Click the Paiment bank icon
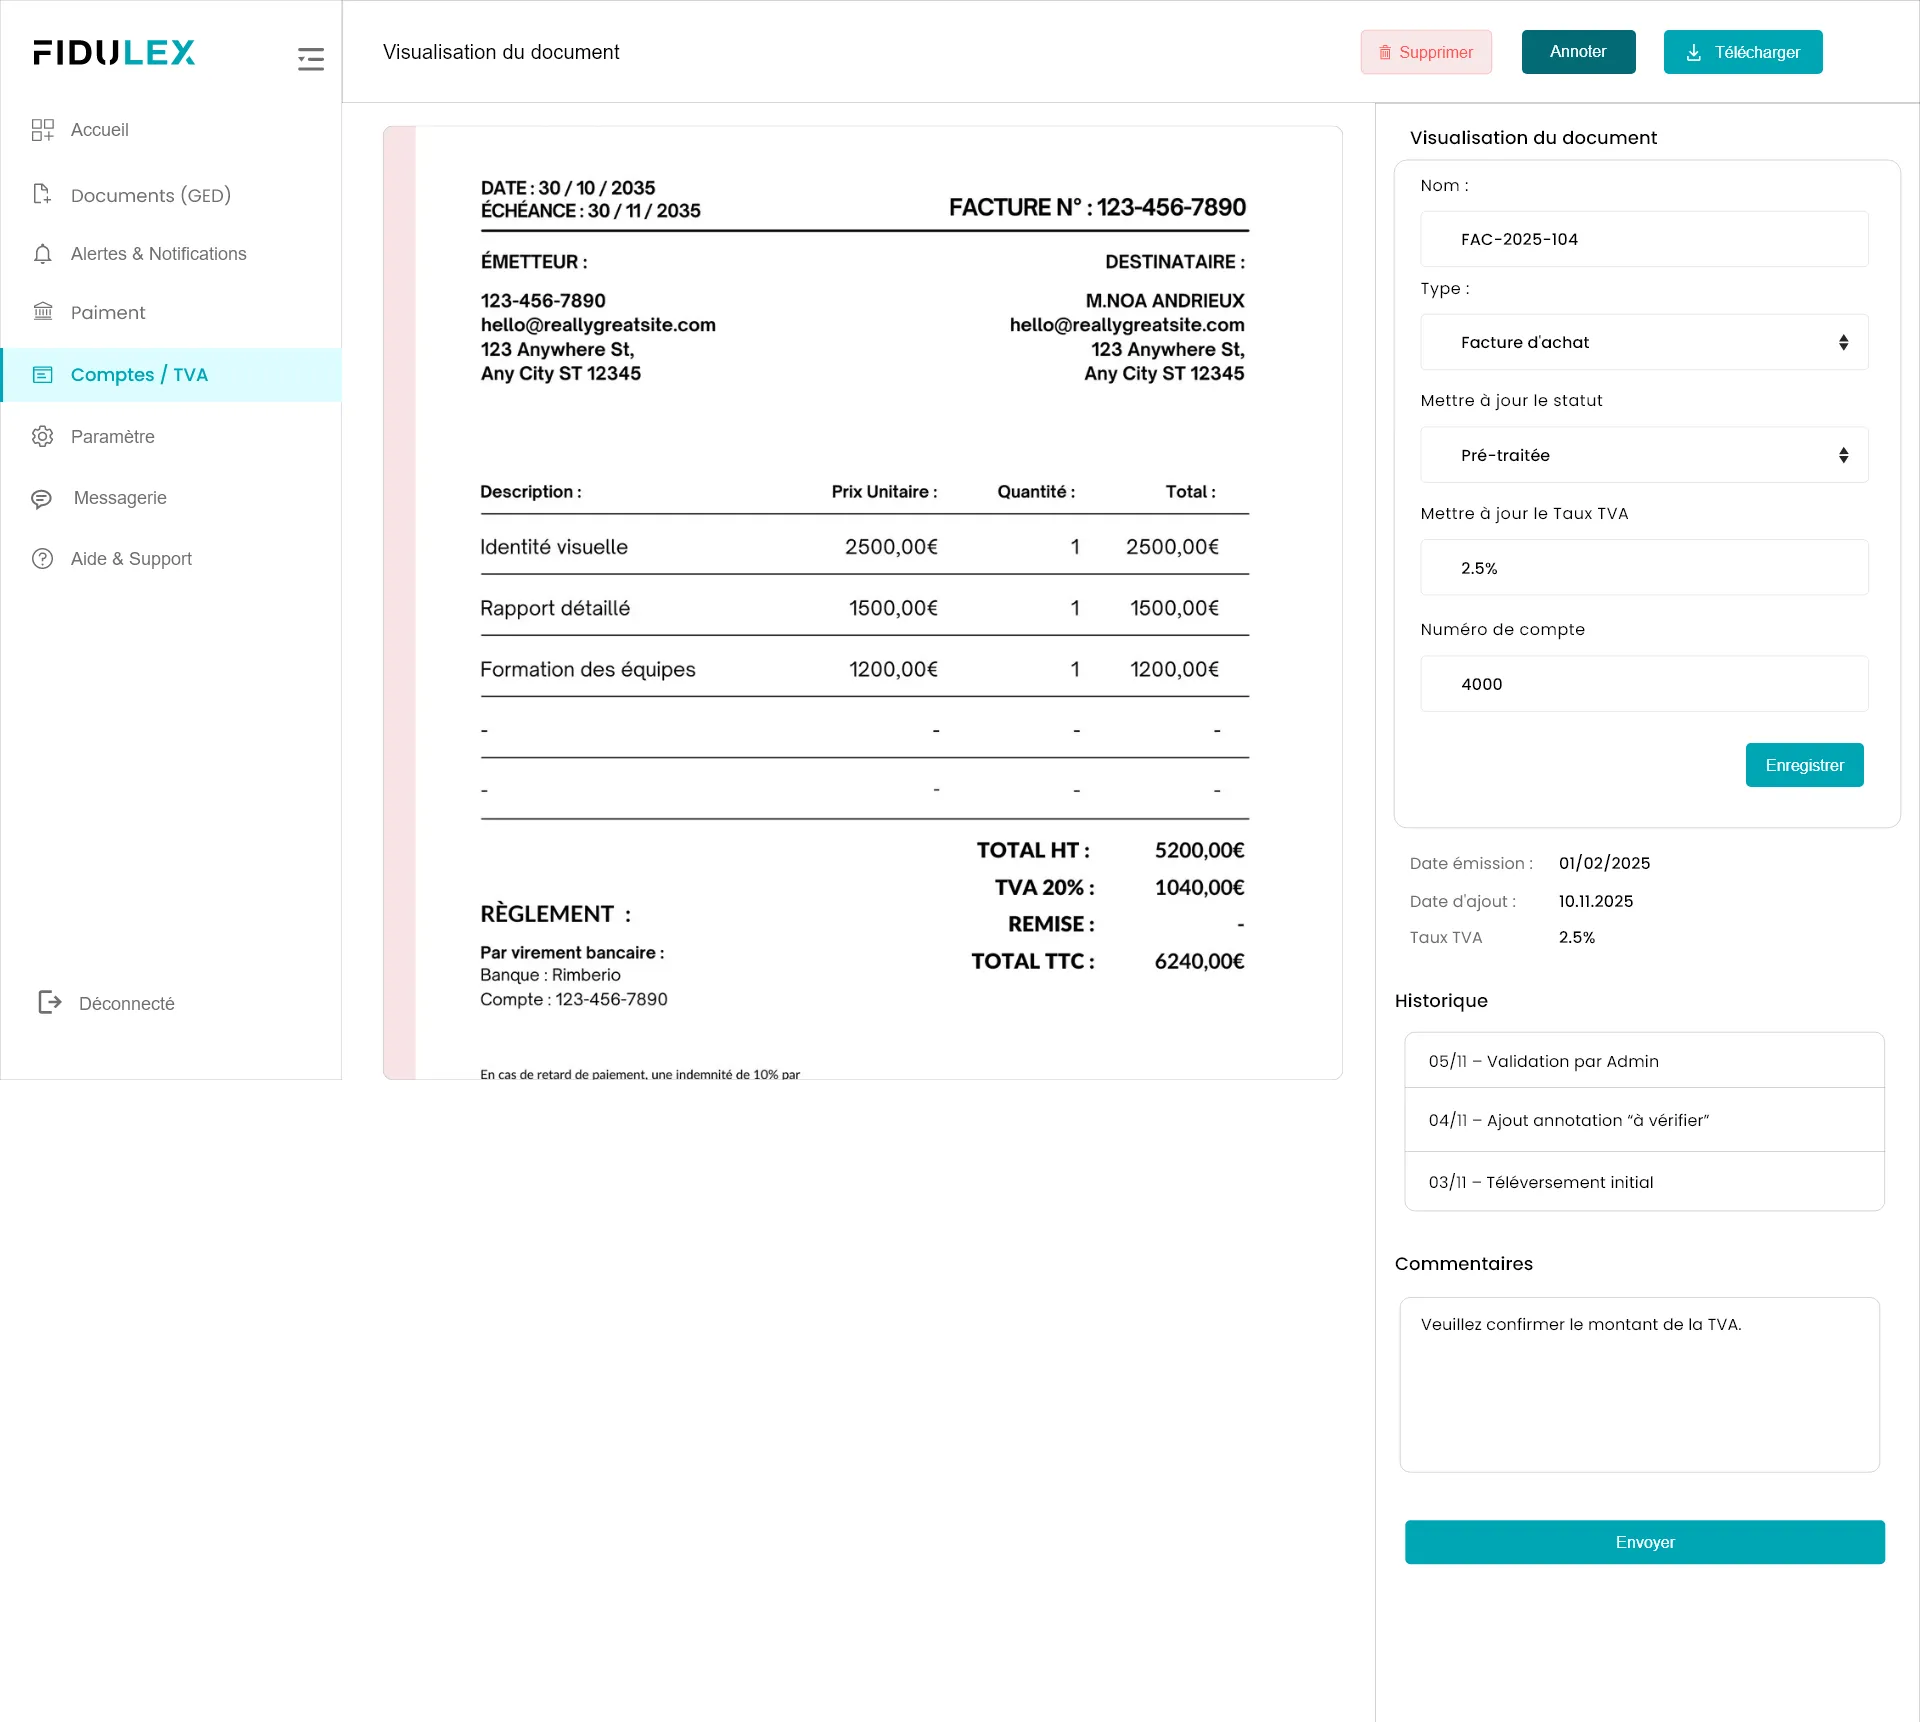The image size is (1920, 1722). click(x=42, y=312)
